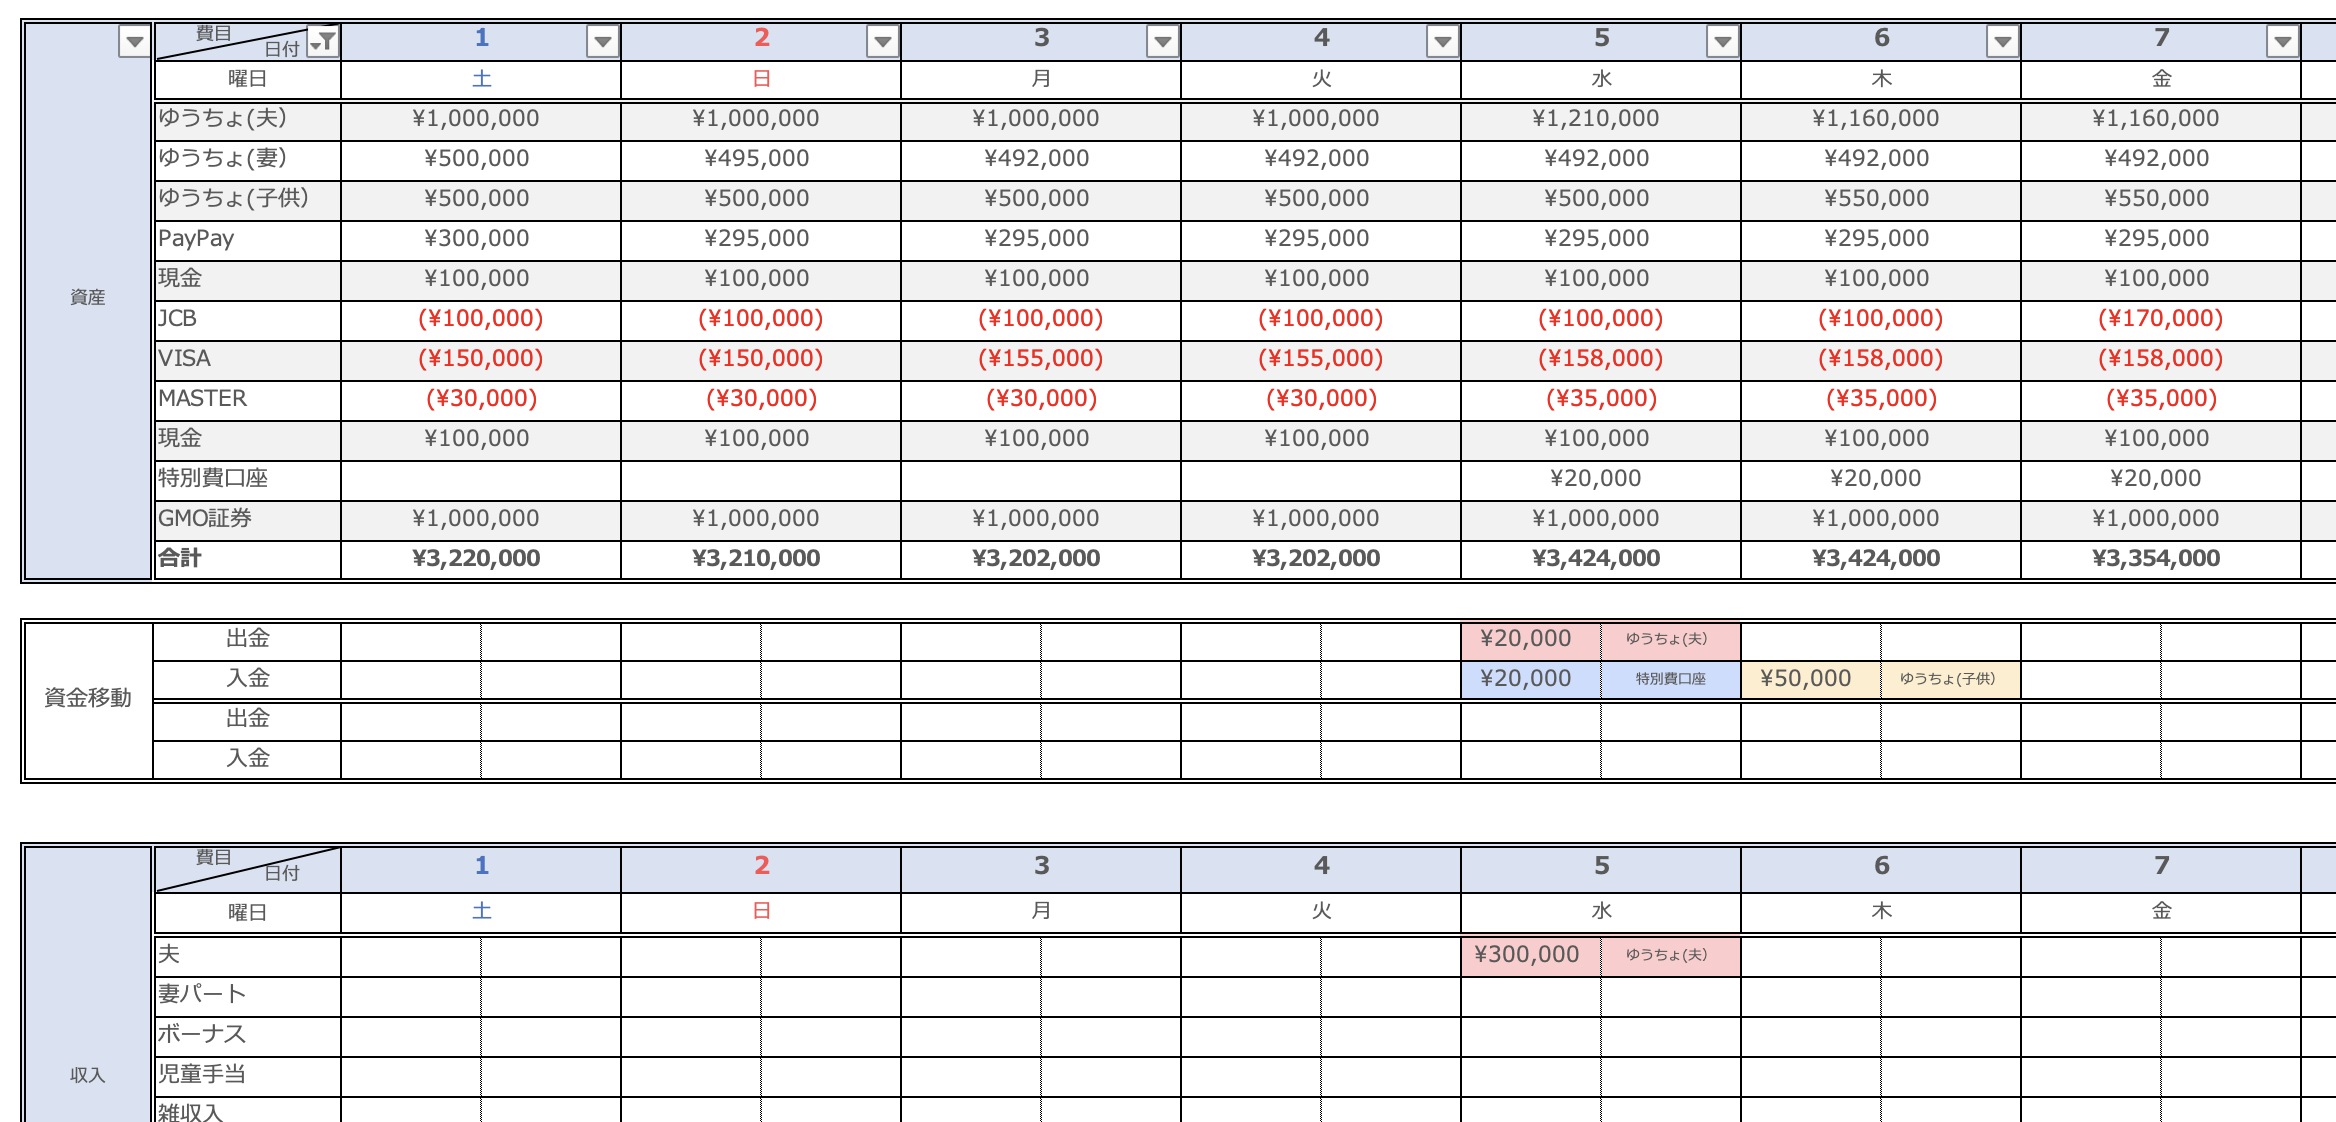Screen dimensions: 2336x1122
Task: Open column 4 filter dropdown arrow
Action: pyautogui.click(x=1442, y=42)
